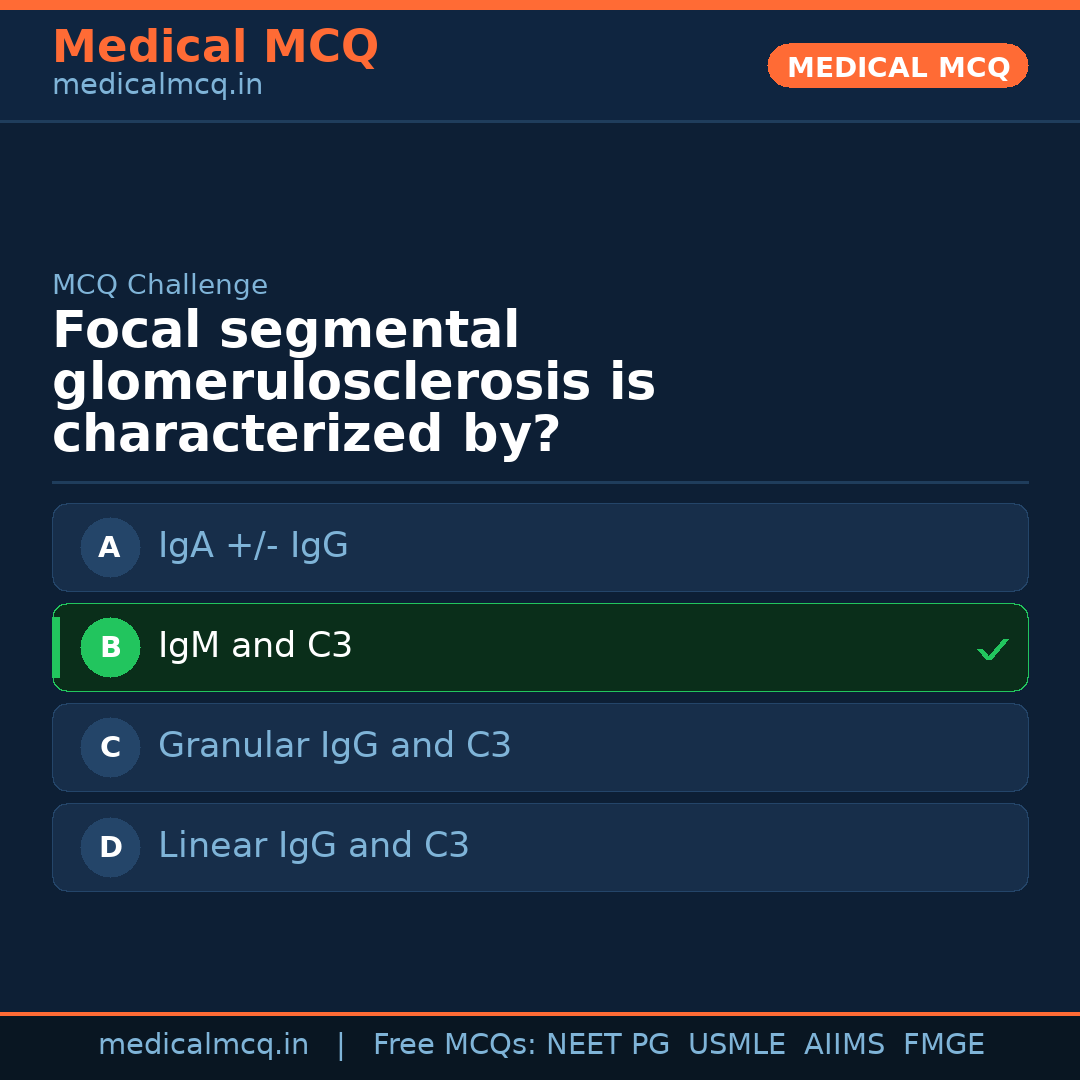Click the green checkmark on option B

[992, 650]
